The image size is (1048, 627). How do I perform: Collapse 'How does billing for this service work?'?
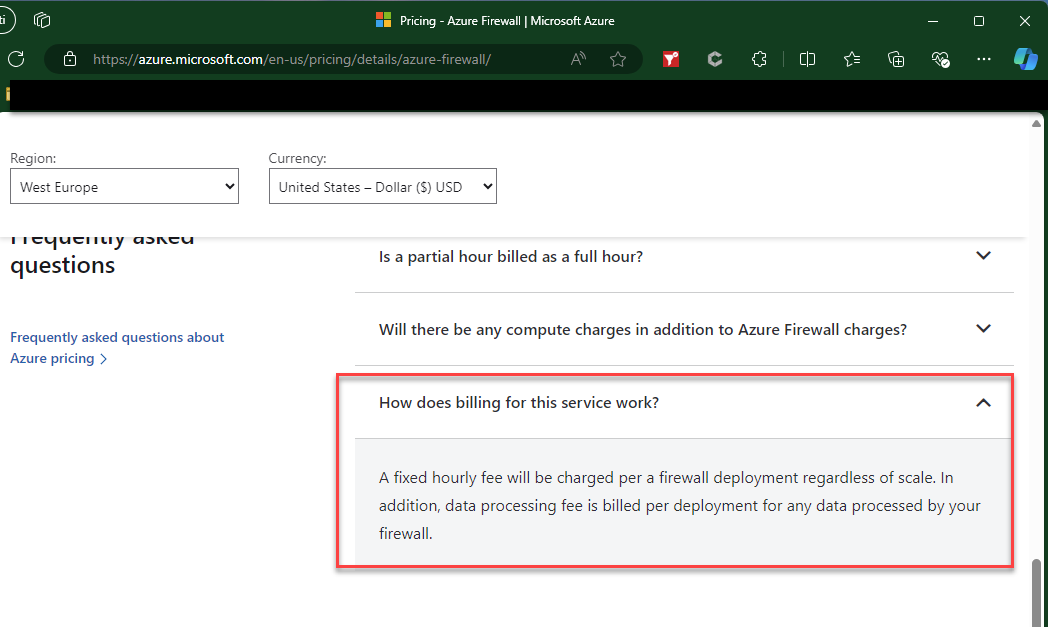click(684, 402)
